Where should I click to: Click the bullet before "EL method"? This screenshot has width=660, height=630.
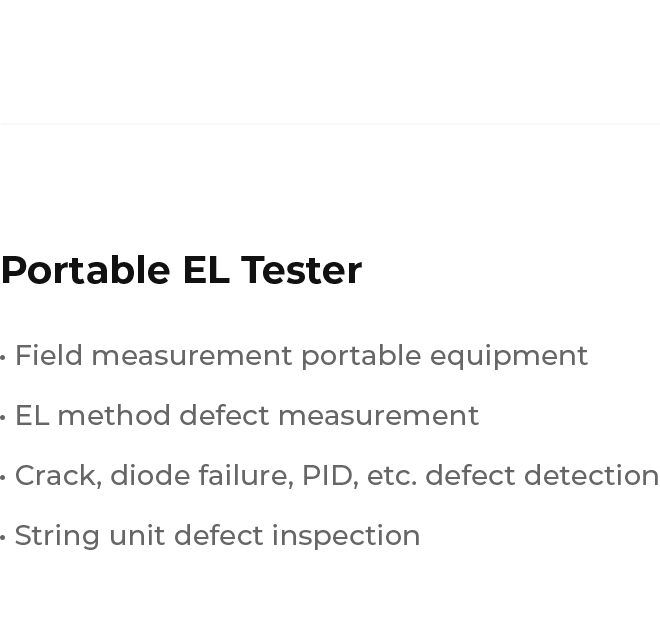(3, 417)
